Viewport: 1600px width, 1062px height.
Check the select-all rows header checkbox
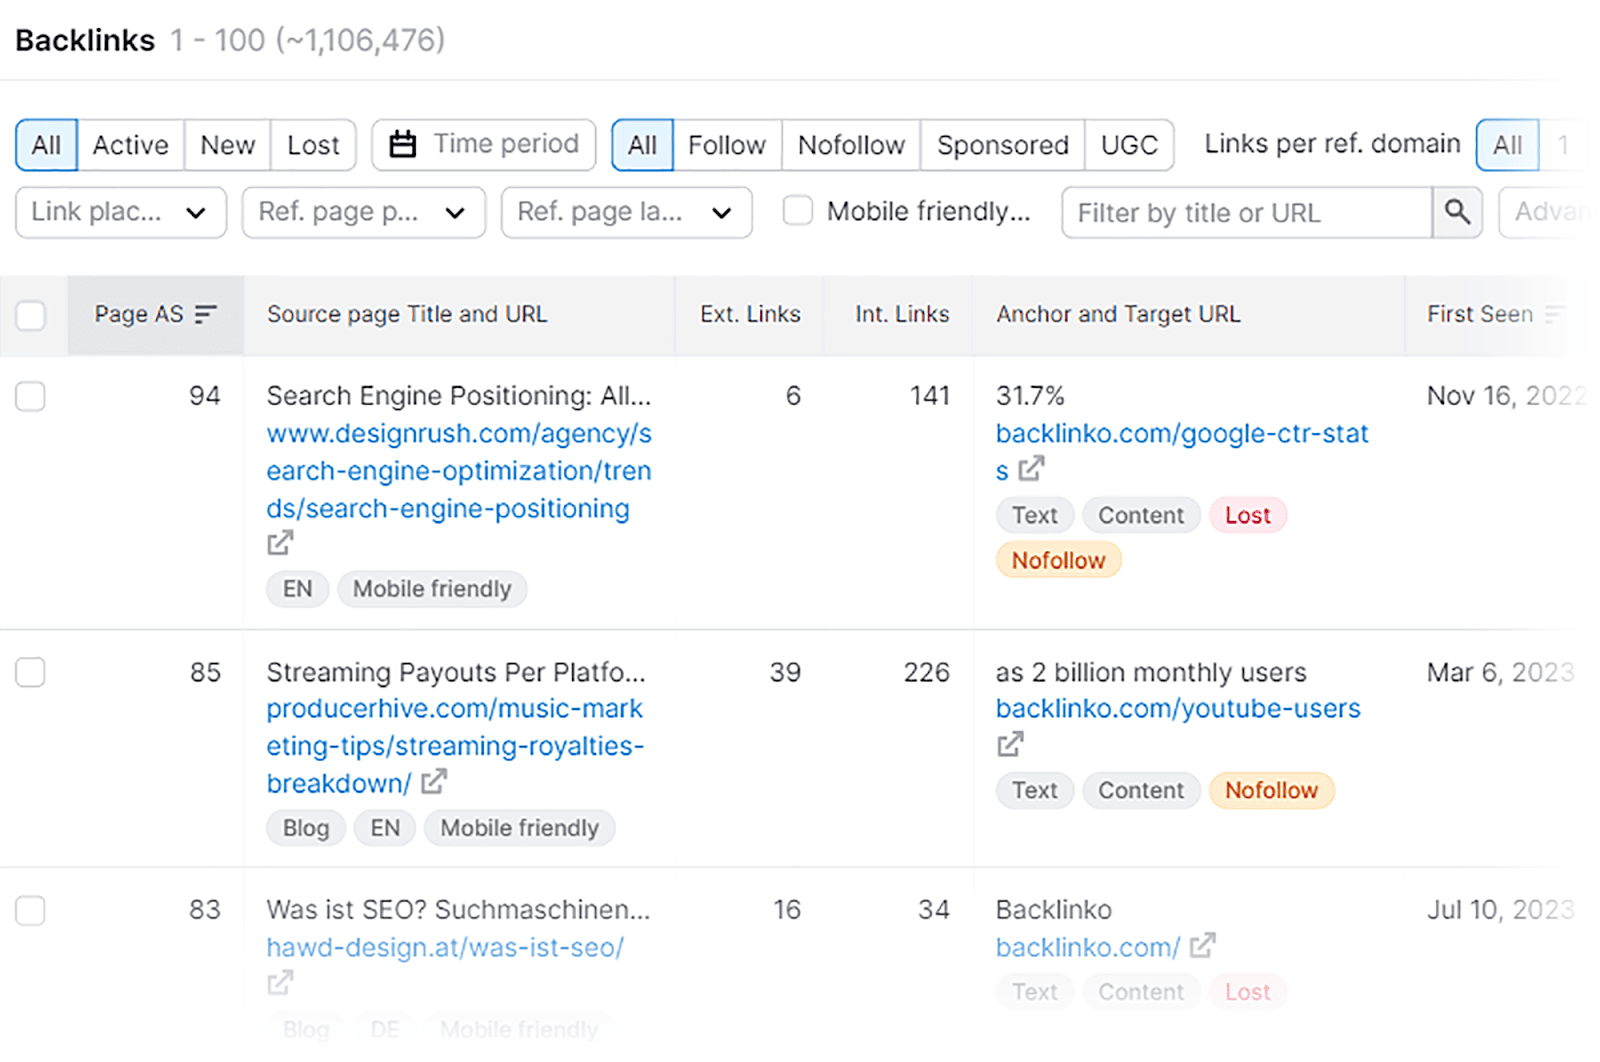31,315
